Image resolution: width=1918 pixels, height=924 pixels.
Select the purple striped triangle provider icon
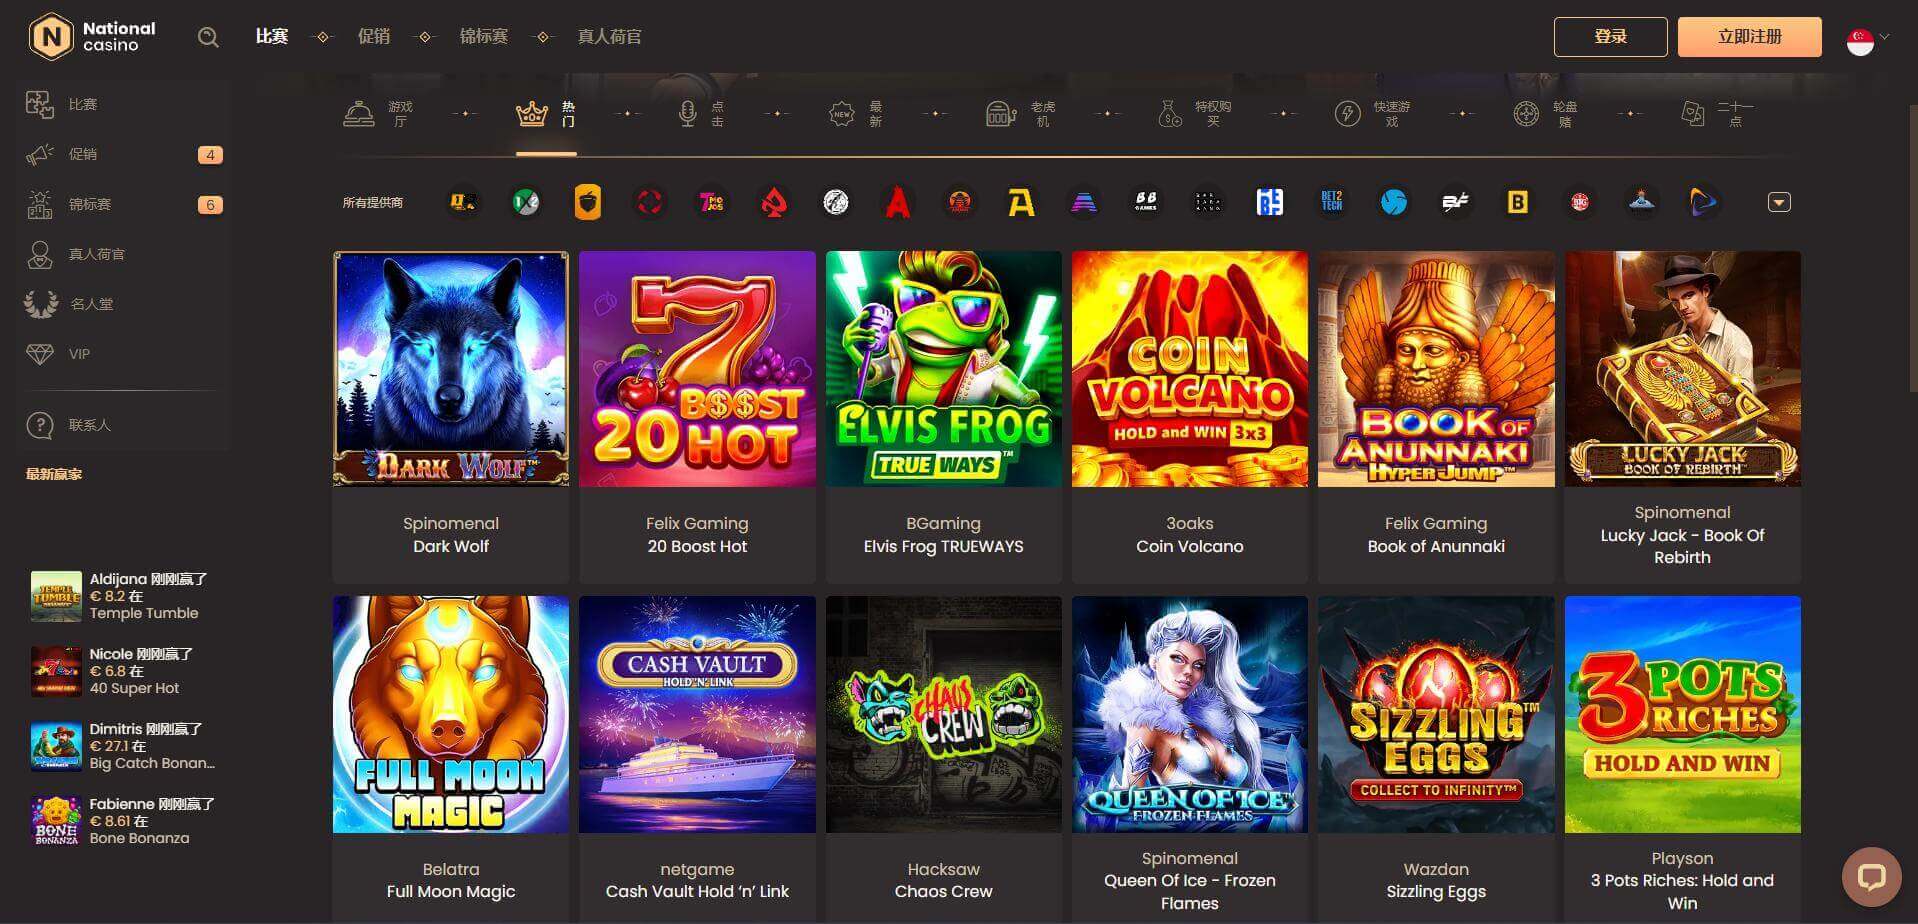(1084, 202)
